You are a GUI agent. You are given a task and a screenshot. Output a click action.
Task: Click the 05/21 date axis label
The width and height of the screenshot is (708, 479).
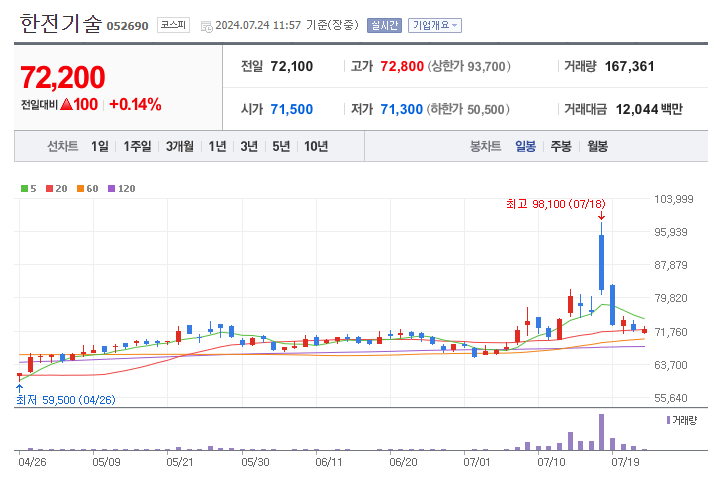[x=180, y=462]
